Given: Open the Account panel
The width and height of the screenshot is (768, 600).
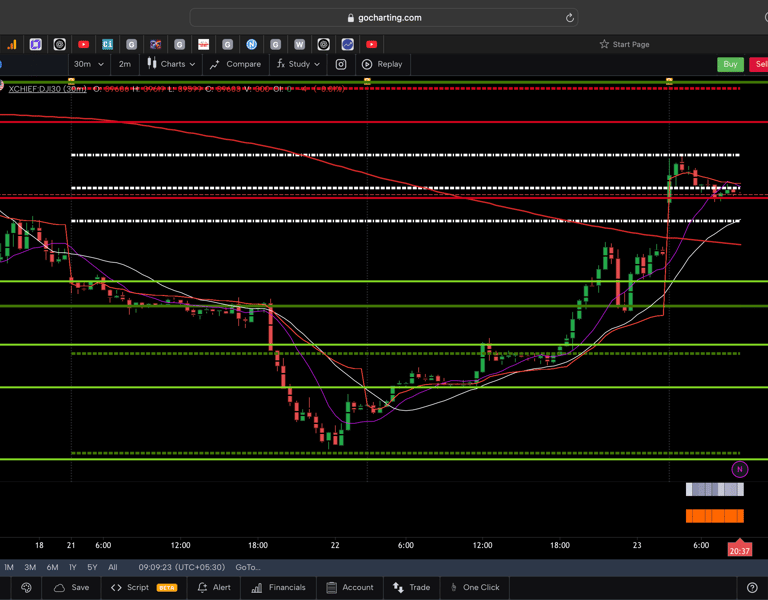Looking at the screenshot, I should click(x=350, y=587).
